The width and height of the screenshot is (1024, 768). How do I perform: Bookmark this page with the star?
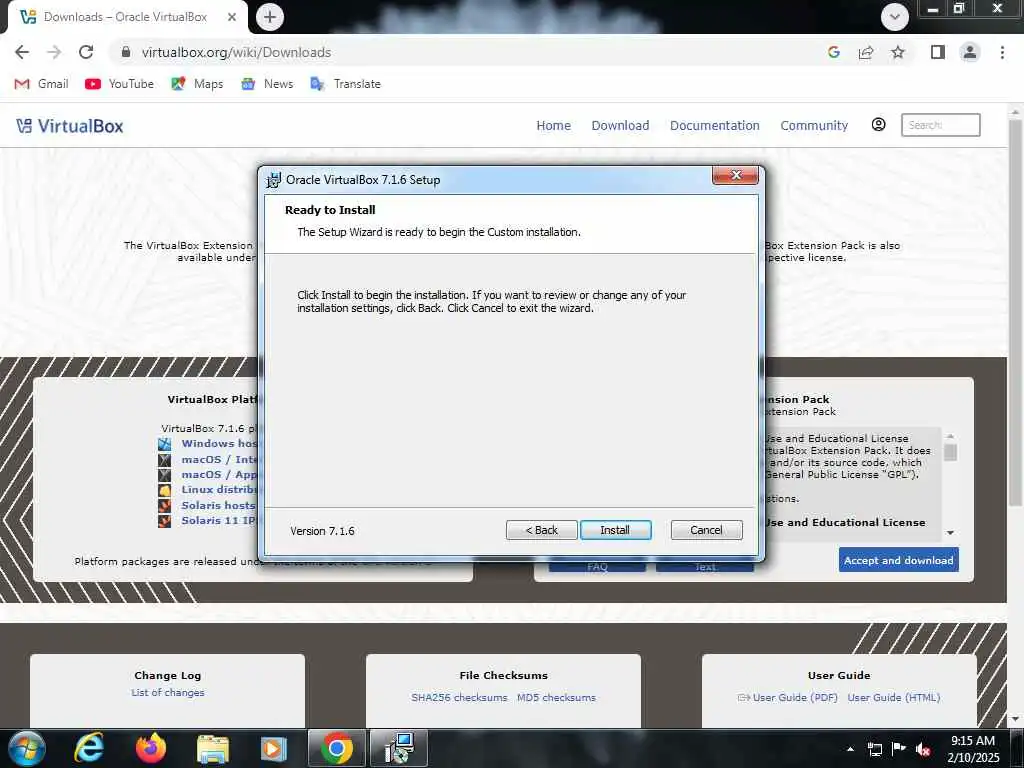coord(898,52)
